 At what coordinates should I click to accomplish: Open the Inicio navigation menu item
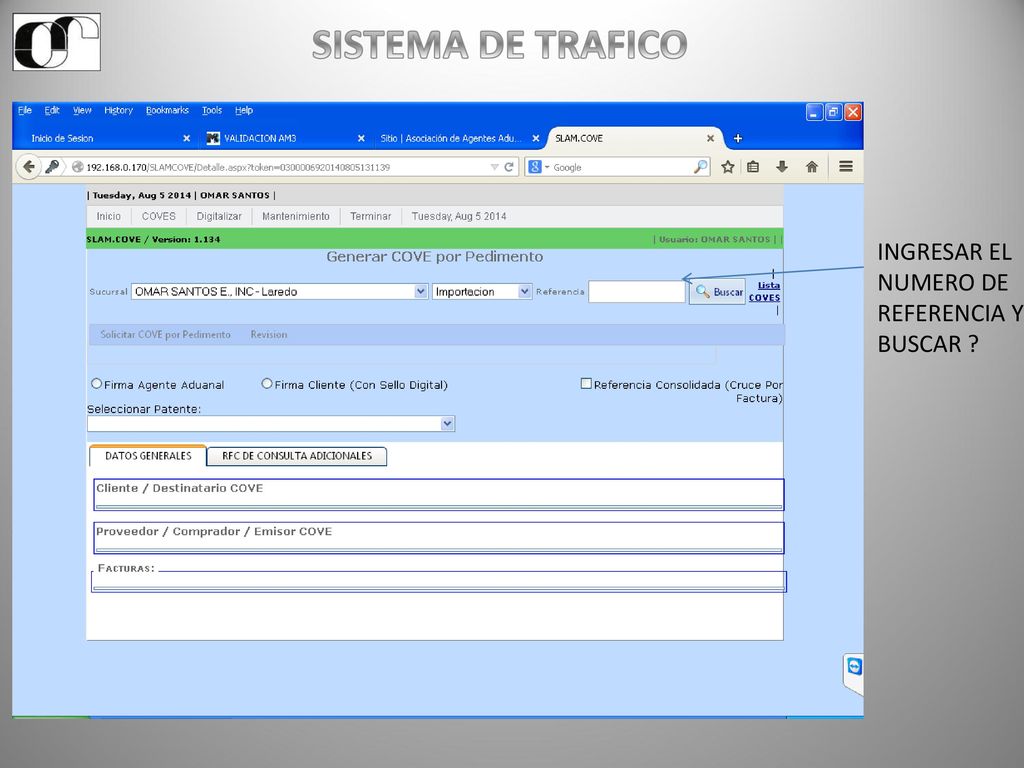[x=108, y=216]
